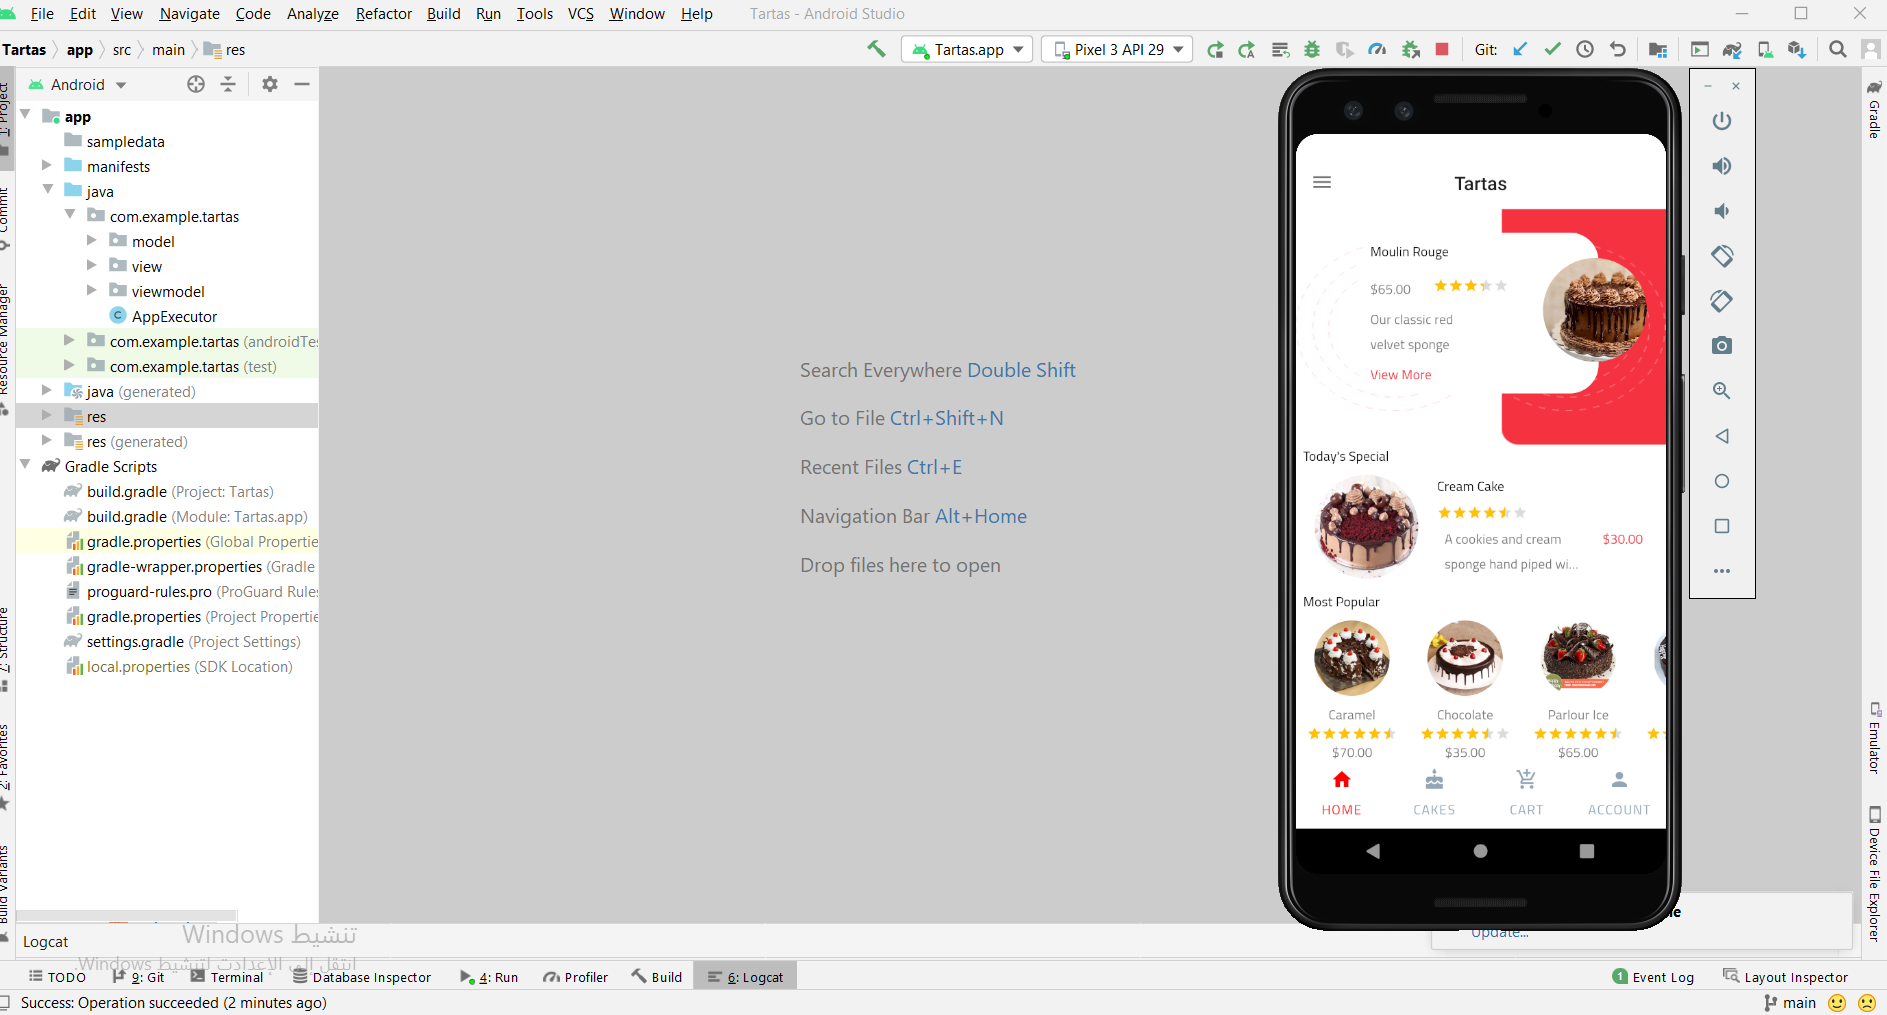The height and width of the screenshot is (1015, 1887).
Task: Click the emulator volume up button
Action: coord(1722,166)
